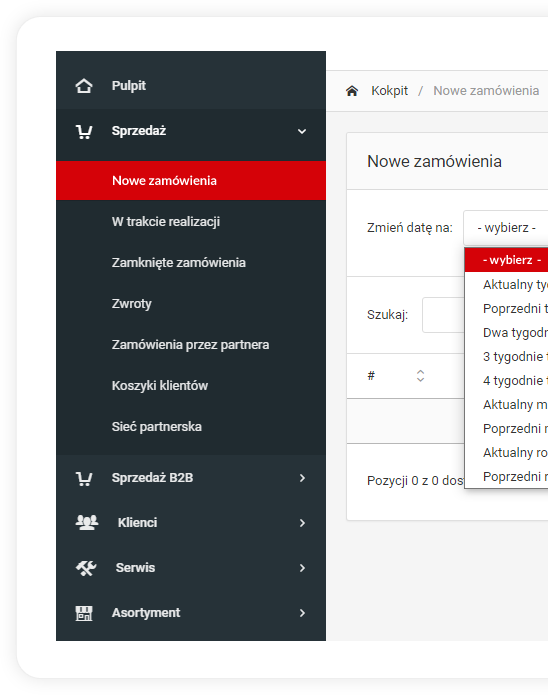Click the 'Pozycji 0 z 0' status text
This screenshot has height=695, width=548.
click(x=415, y=481)
